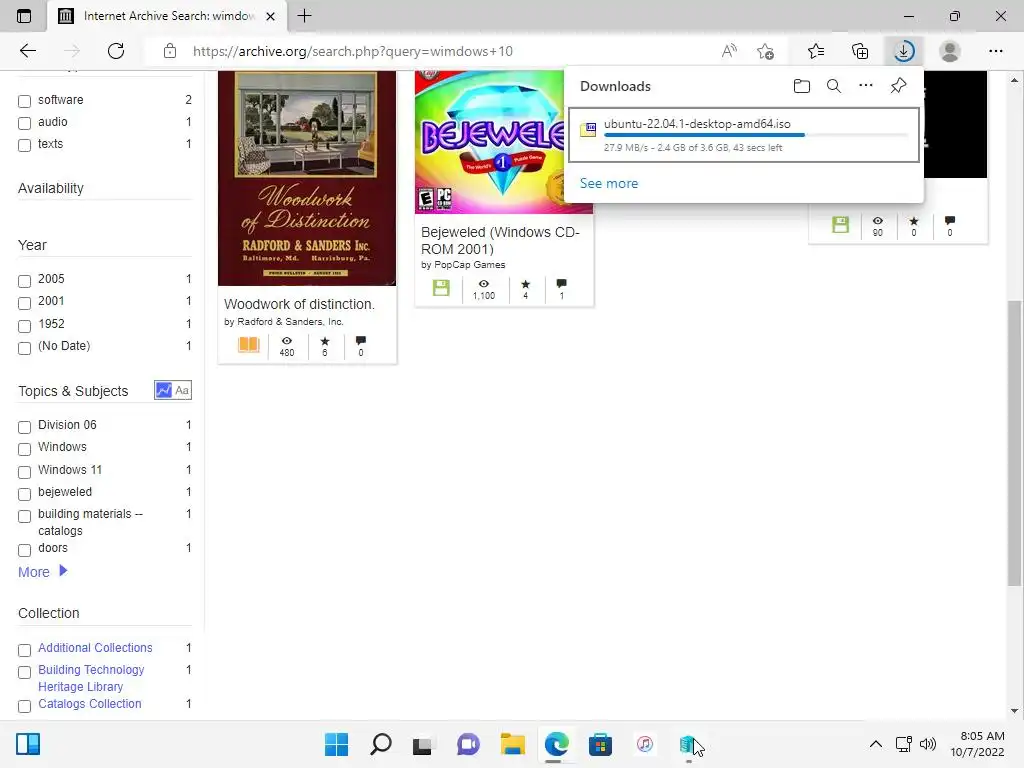Open Bejeweled (Windows CD-ROM 2001) title link

point(500,240)
